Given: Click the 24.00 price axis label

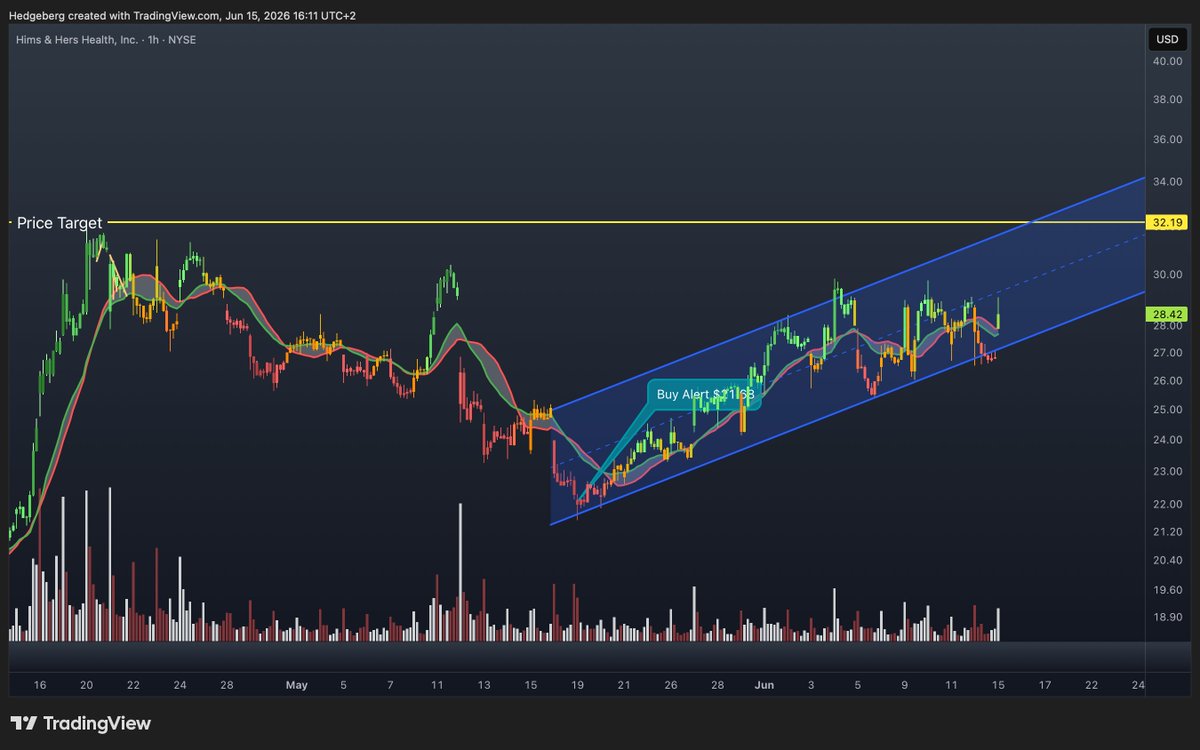Looking at the screenshot, I should click(1167, 440).
